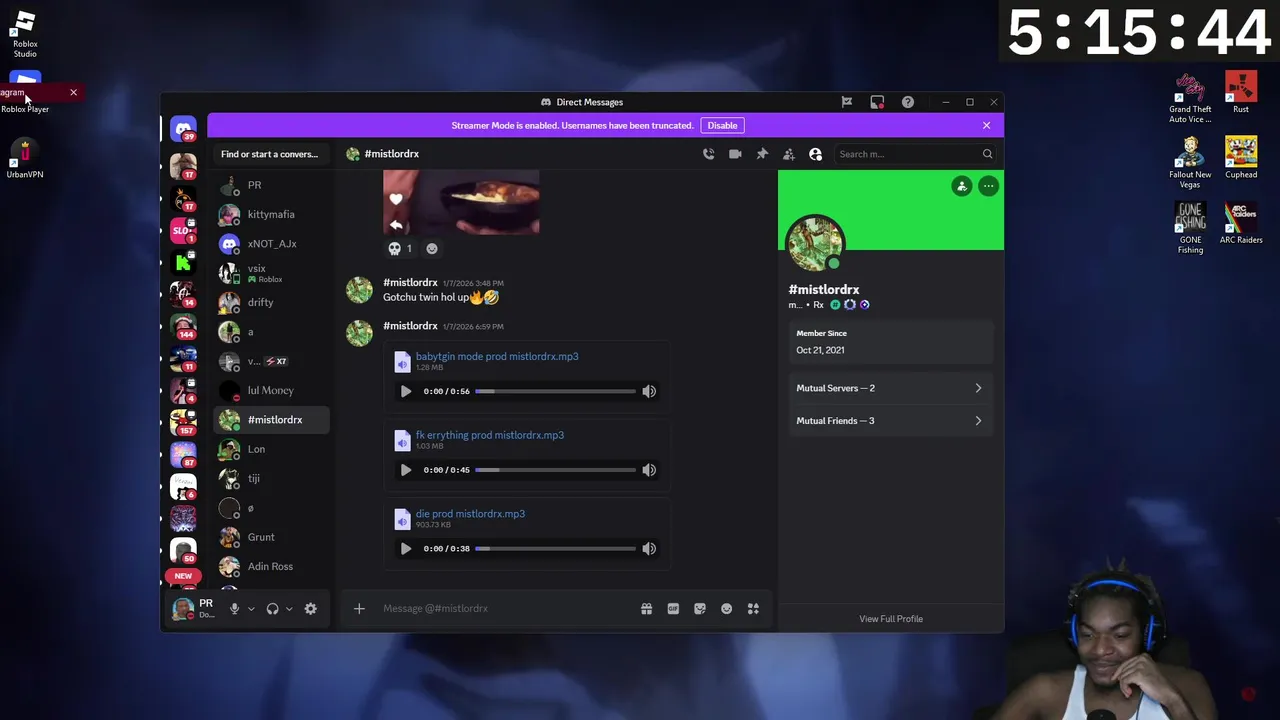The width and height of the screenshot is (1280, 720).
Task: Open babytgin mode prod mistlordrx.mp3 file link
Action: click(497, 356)
